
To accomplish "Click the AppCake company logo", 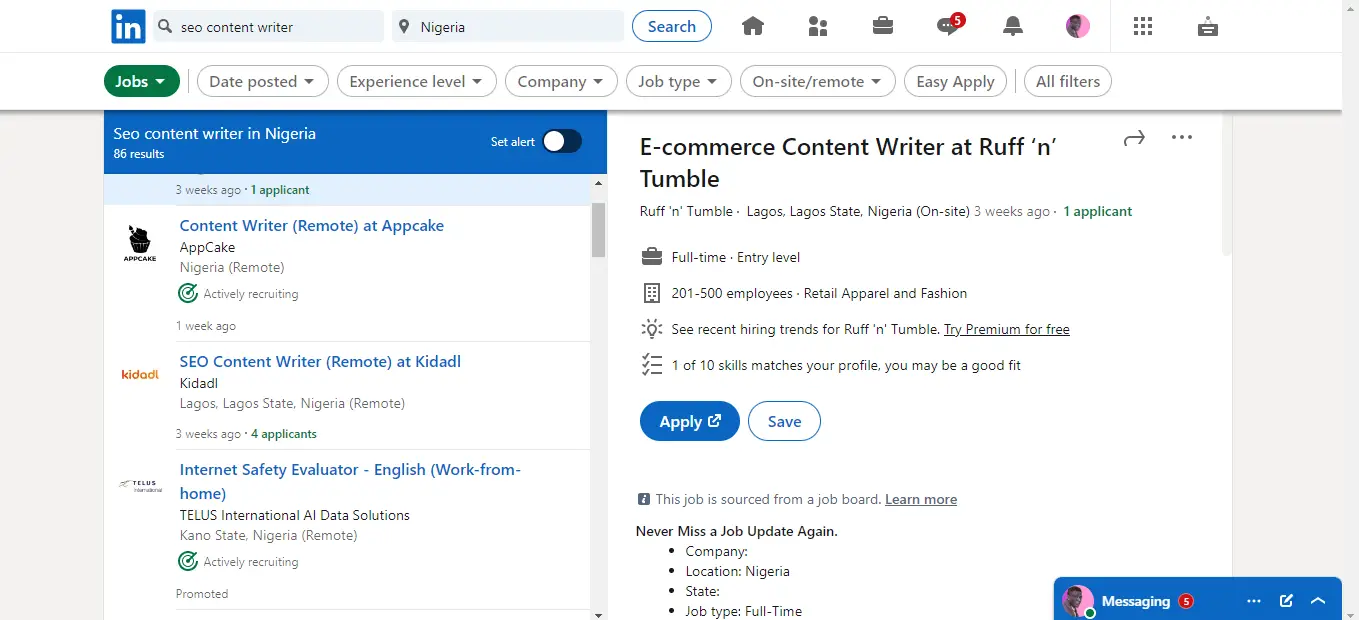I will point(140,244).
